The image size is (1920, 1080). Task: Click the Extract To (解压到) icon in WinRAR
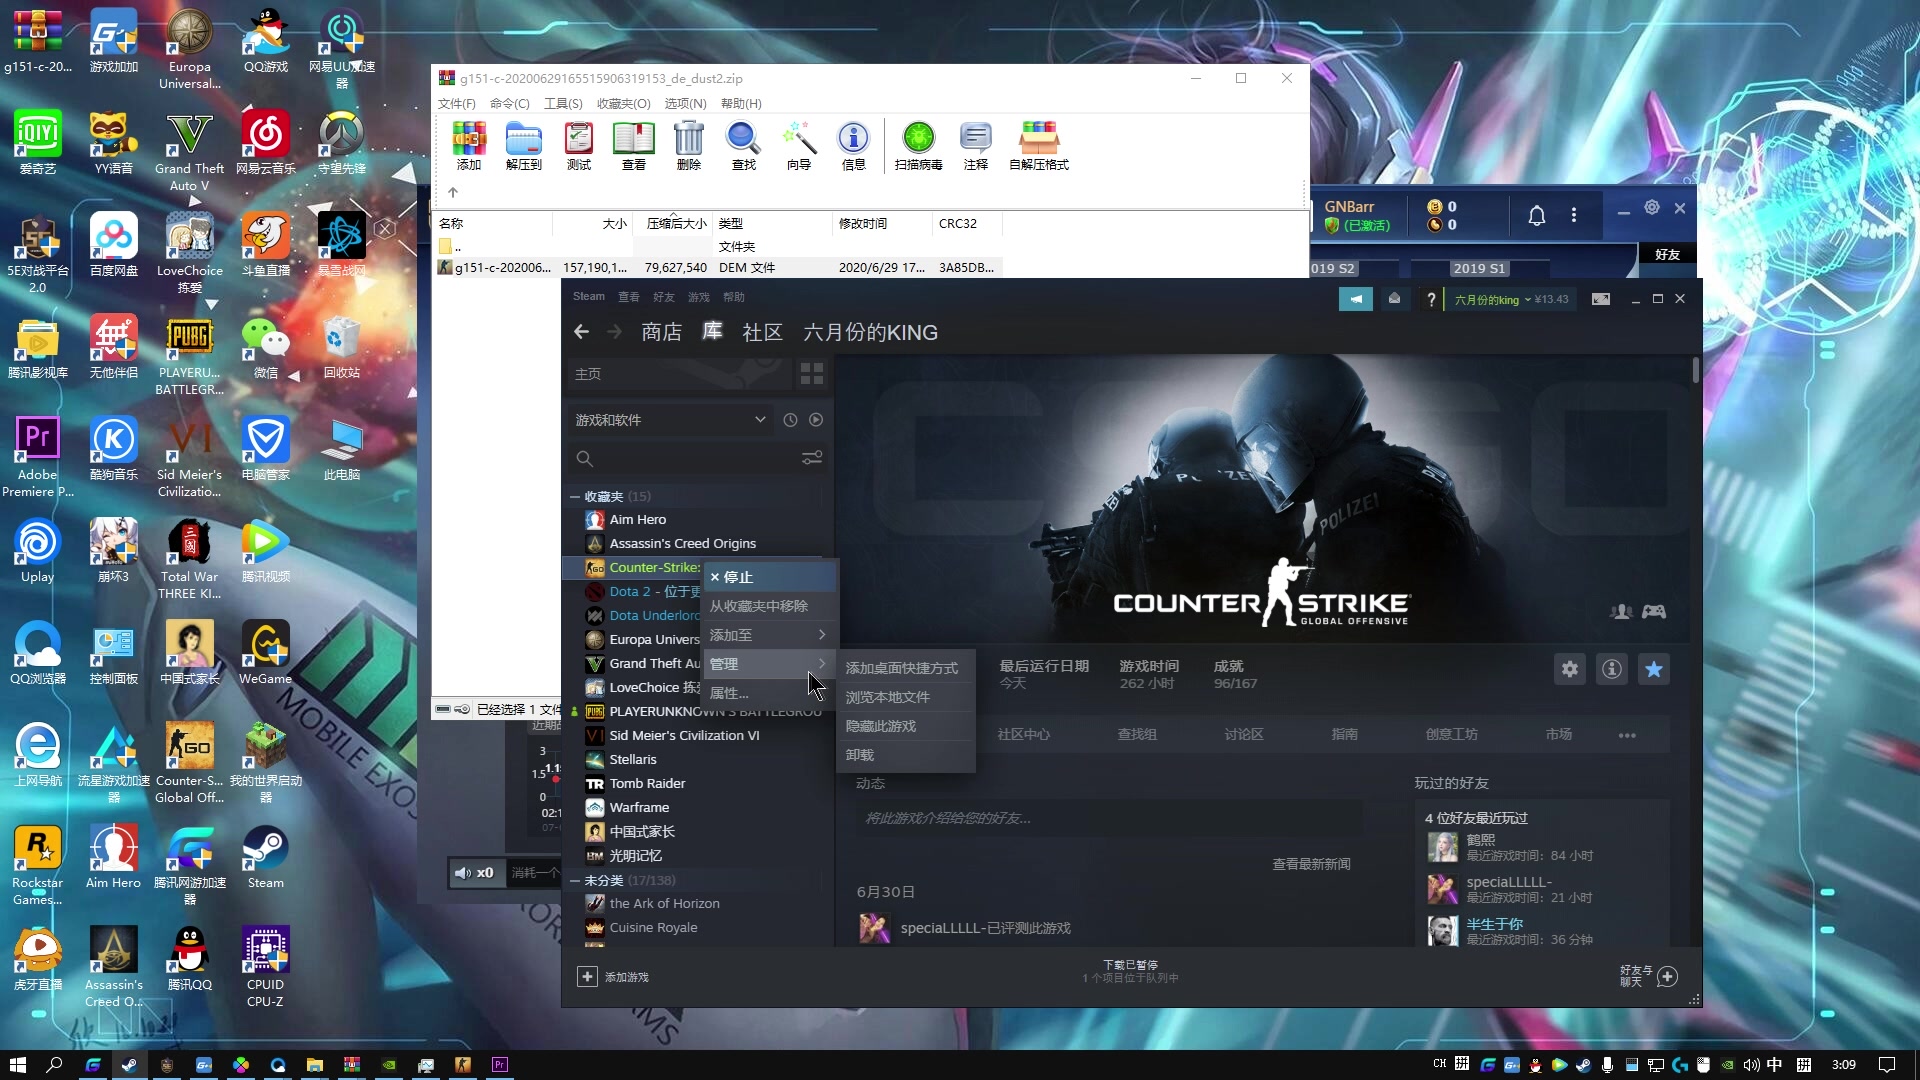pos(523,146)
